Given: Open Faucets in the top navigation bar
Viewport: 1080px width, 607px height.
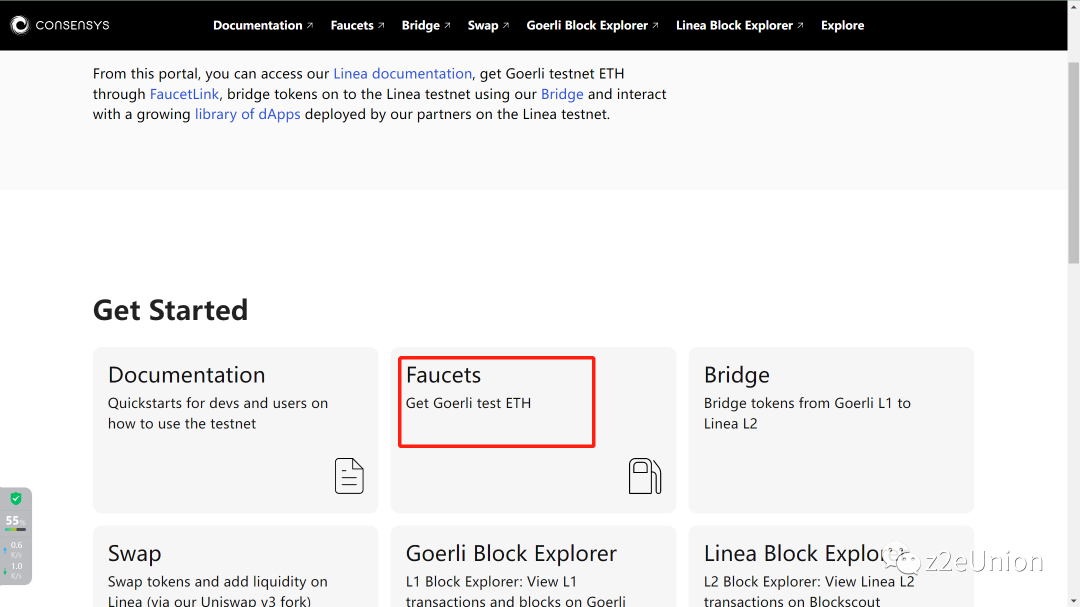Looking at the screenshot, I should [x=352, y=25].
